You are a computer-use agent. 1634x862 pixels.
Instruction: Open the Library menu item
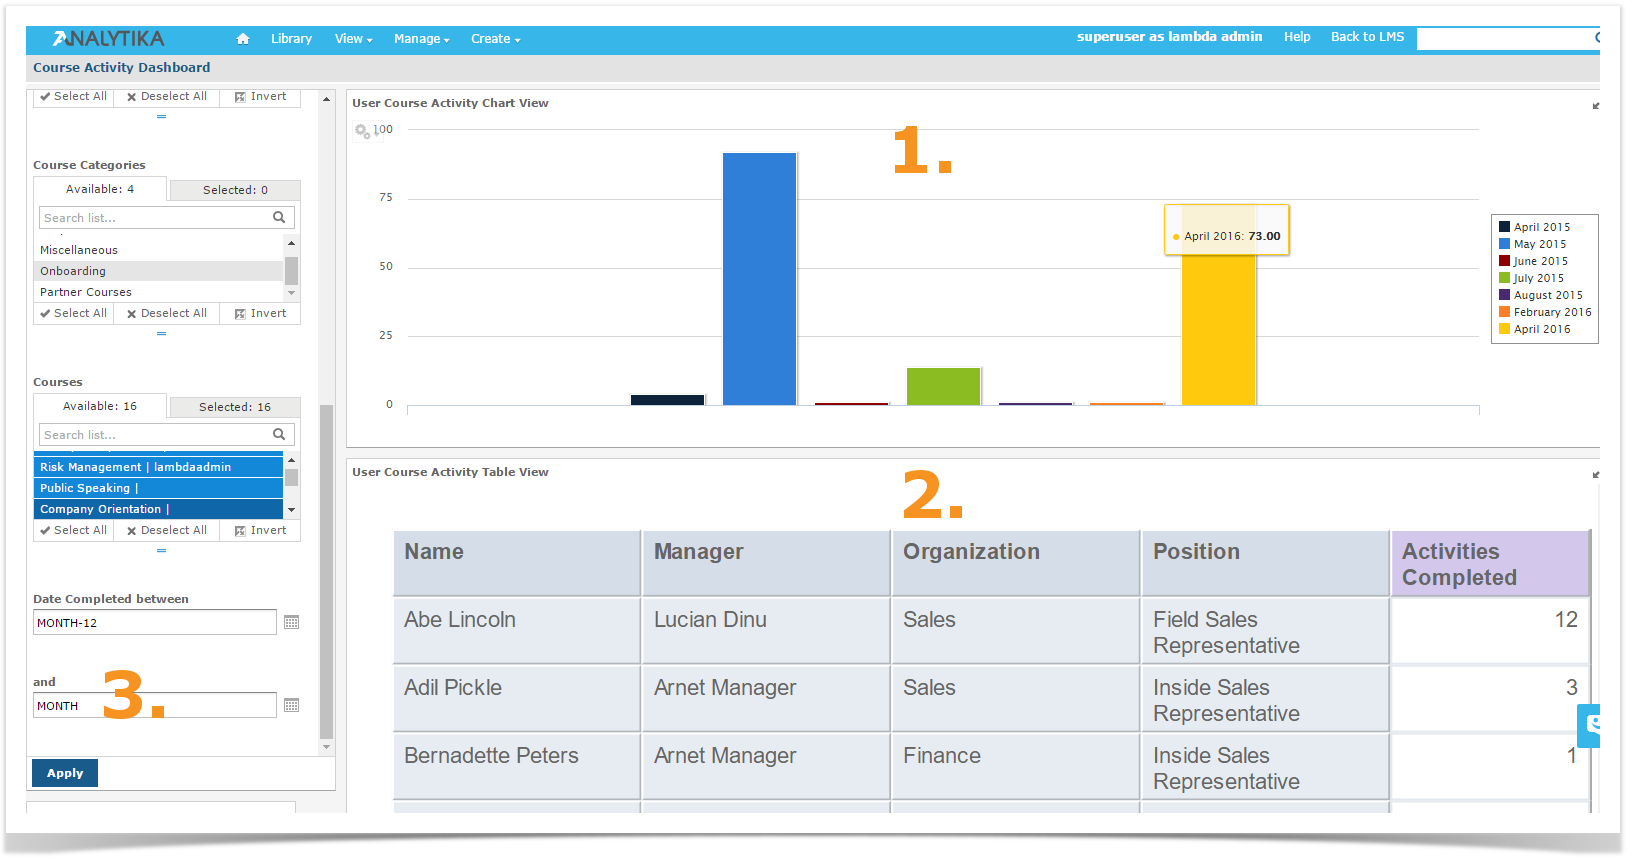(291, 39)
